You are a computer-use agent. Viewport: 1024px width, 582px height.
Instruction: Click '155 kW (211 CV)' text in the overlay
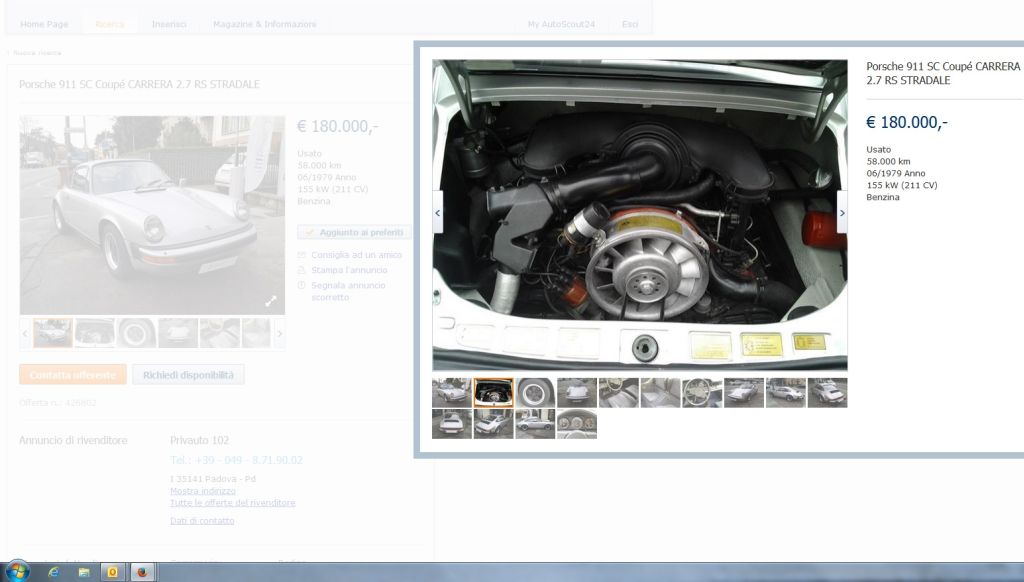coord(901,185)
